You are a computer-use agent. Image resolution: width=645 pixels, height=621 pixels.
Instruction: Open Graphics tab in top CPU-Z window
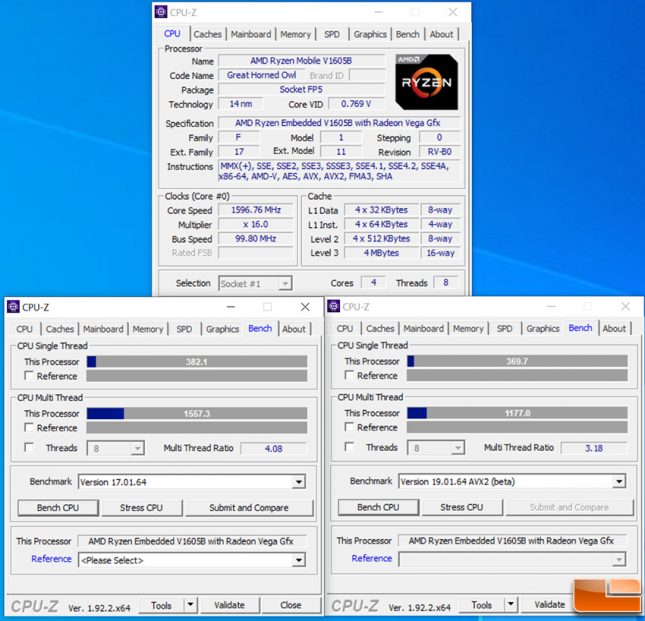(370, 34)
